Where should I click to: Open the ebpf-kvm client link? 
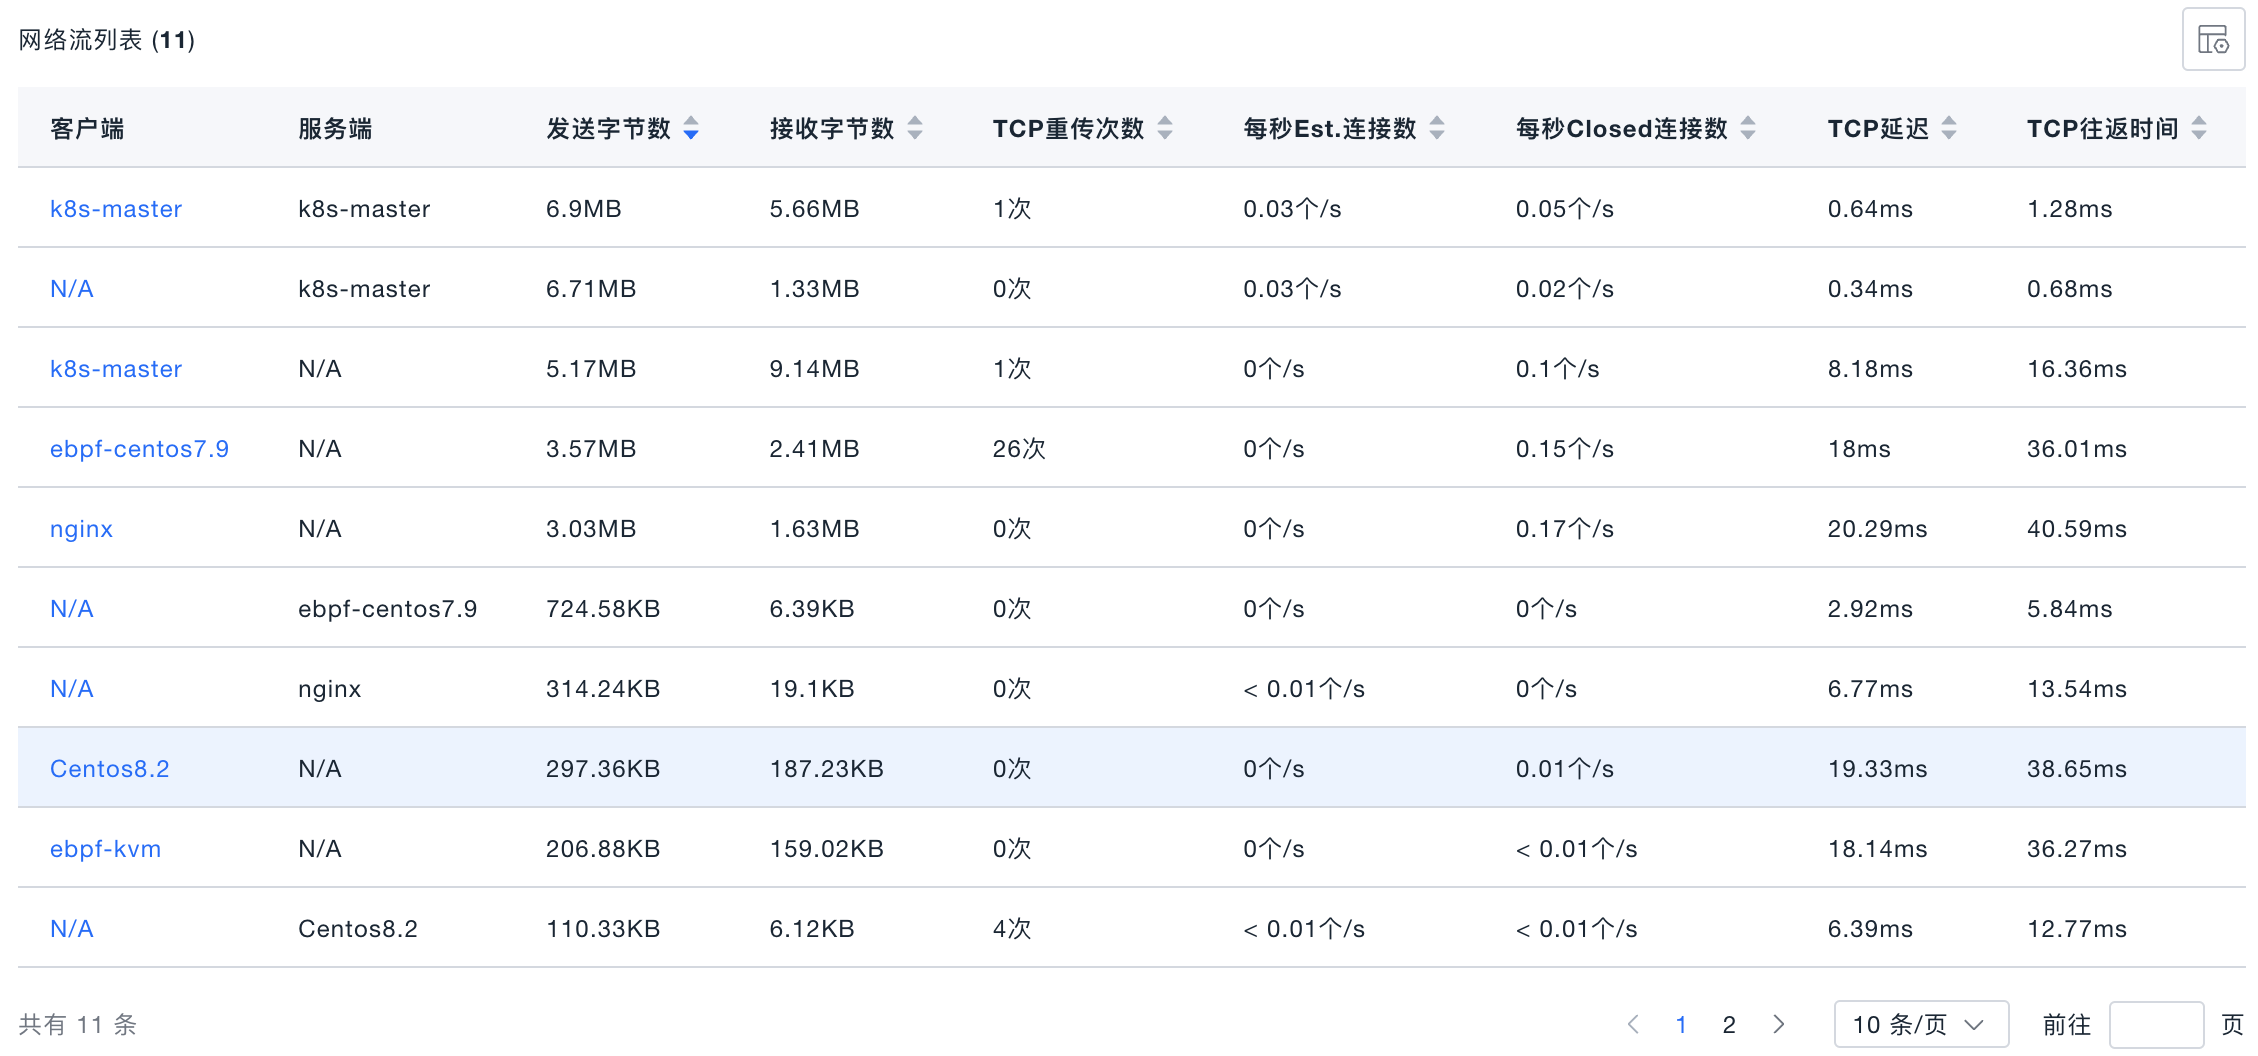105,849
